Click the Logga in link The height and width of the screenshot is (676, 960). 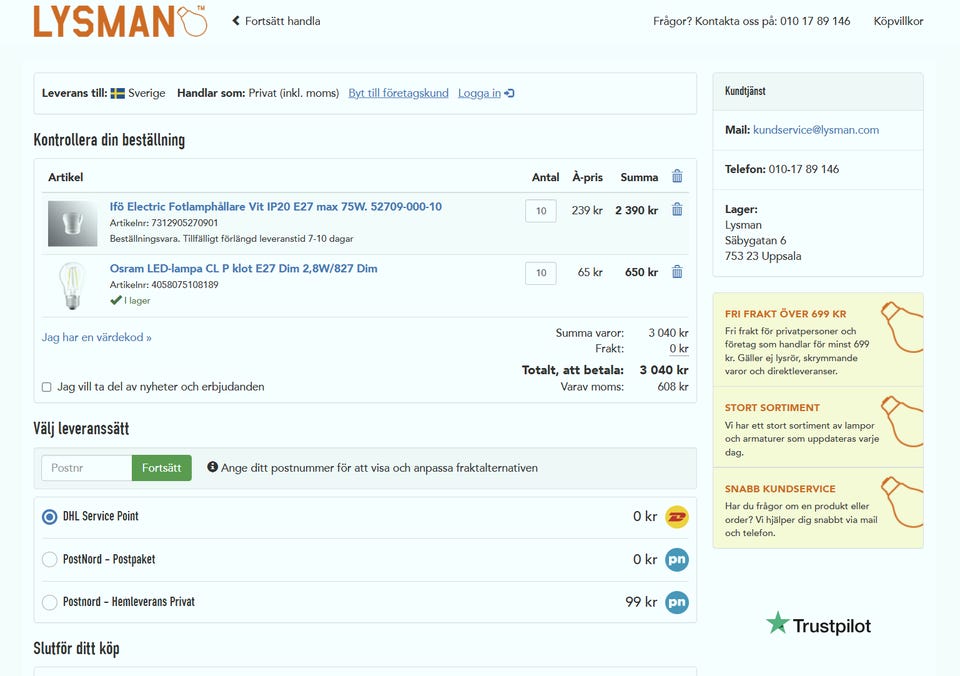coord(479,93)
